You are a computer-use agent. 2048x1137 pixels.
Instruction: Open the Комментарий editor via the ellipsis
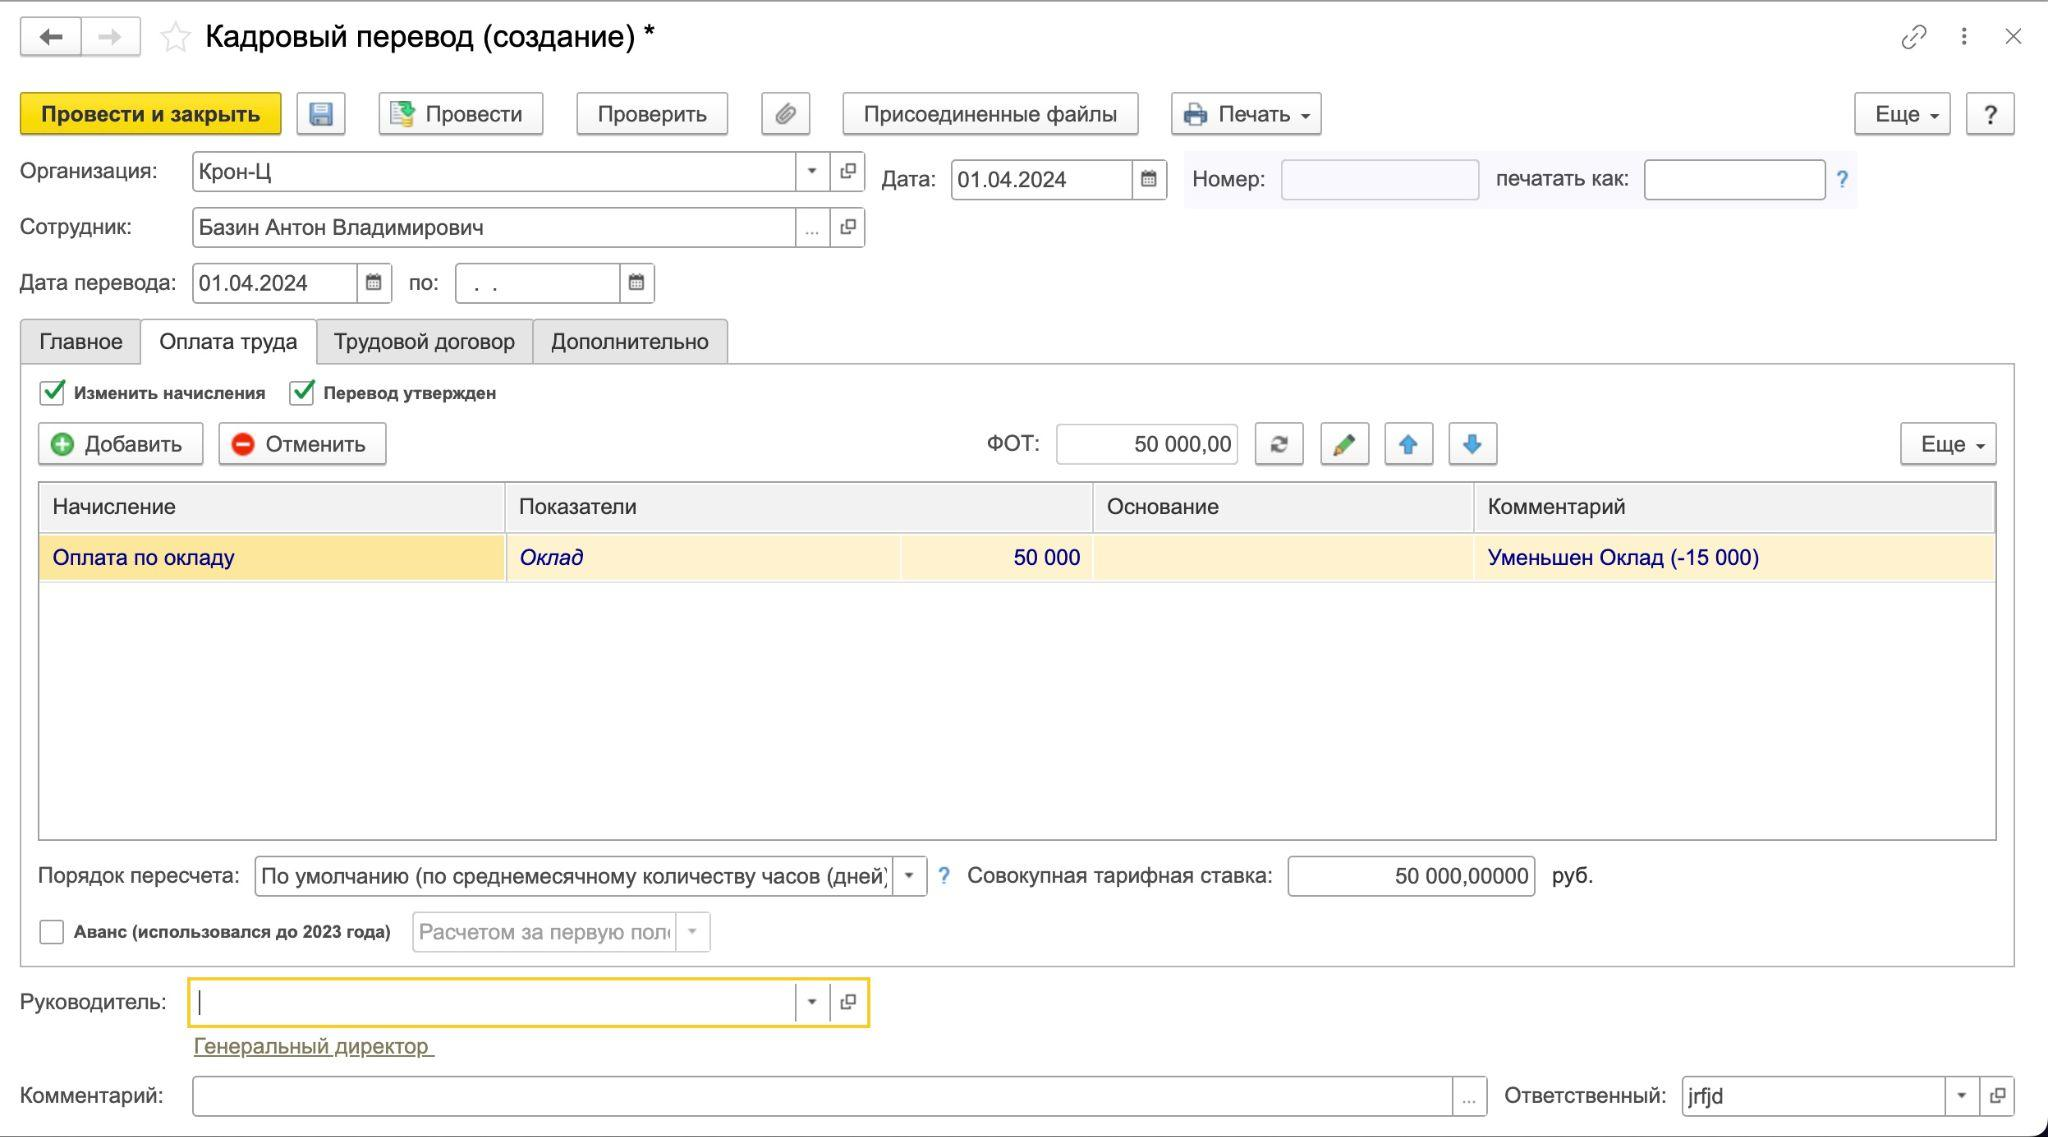tap(1469, 1097)
